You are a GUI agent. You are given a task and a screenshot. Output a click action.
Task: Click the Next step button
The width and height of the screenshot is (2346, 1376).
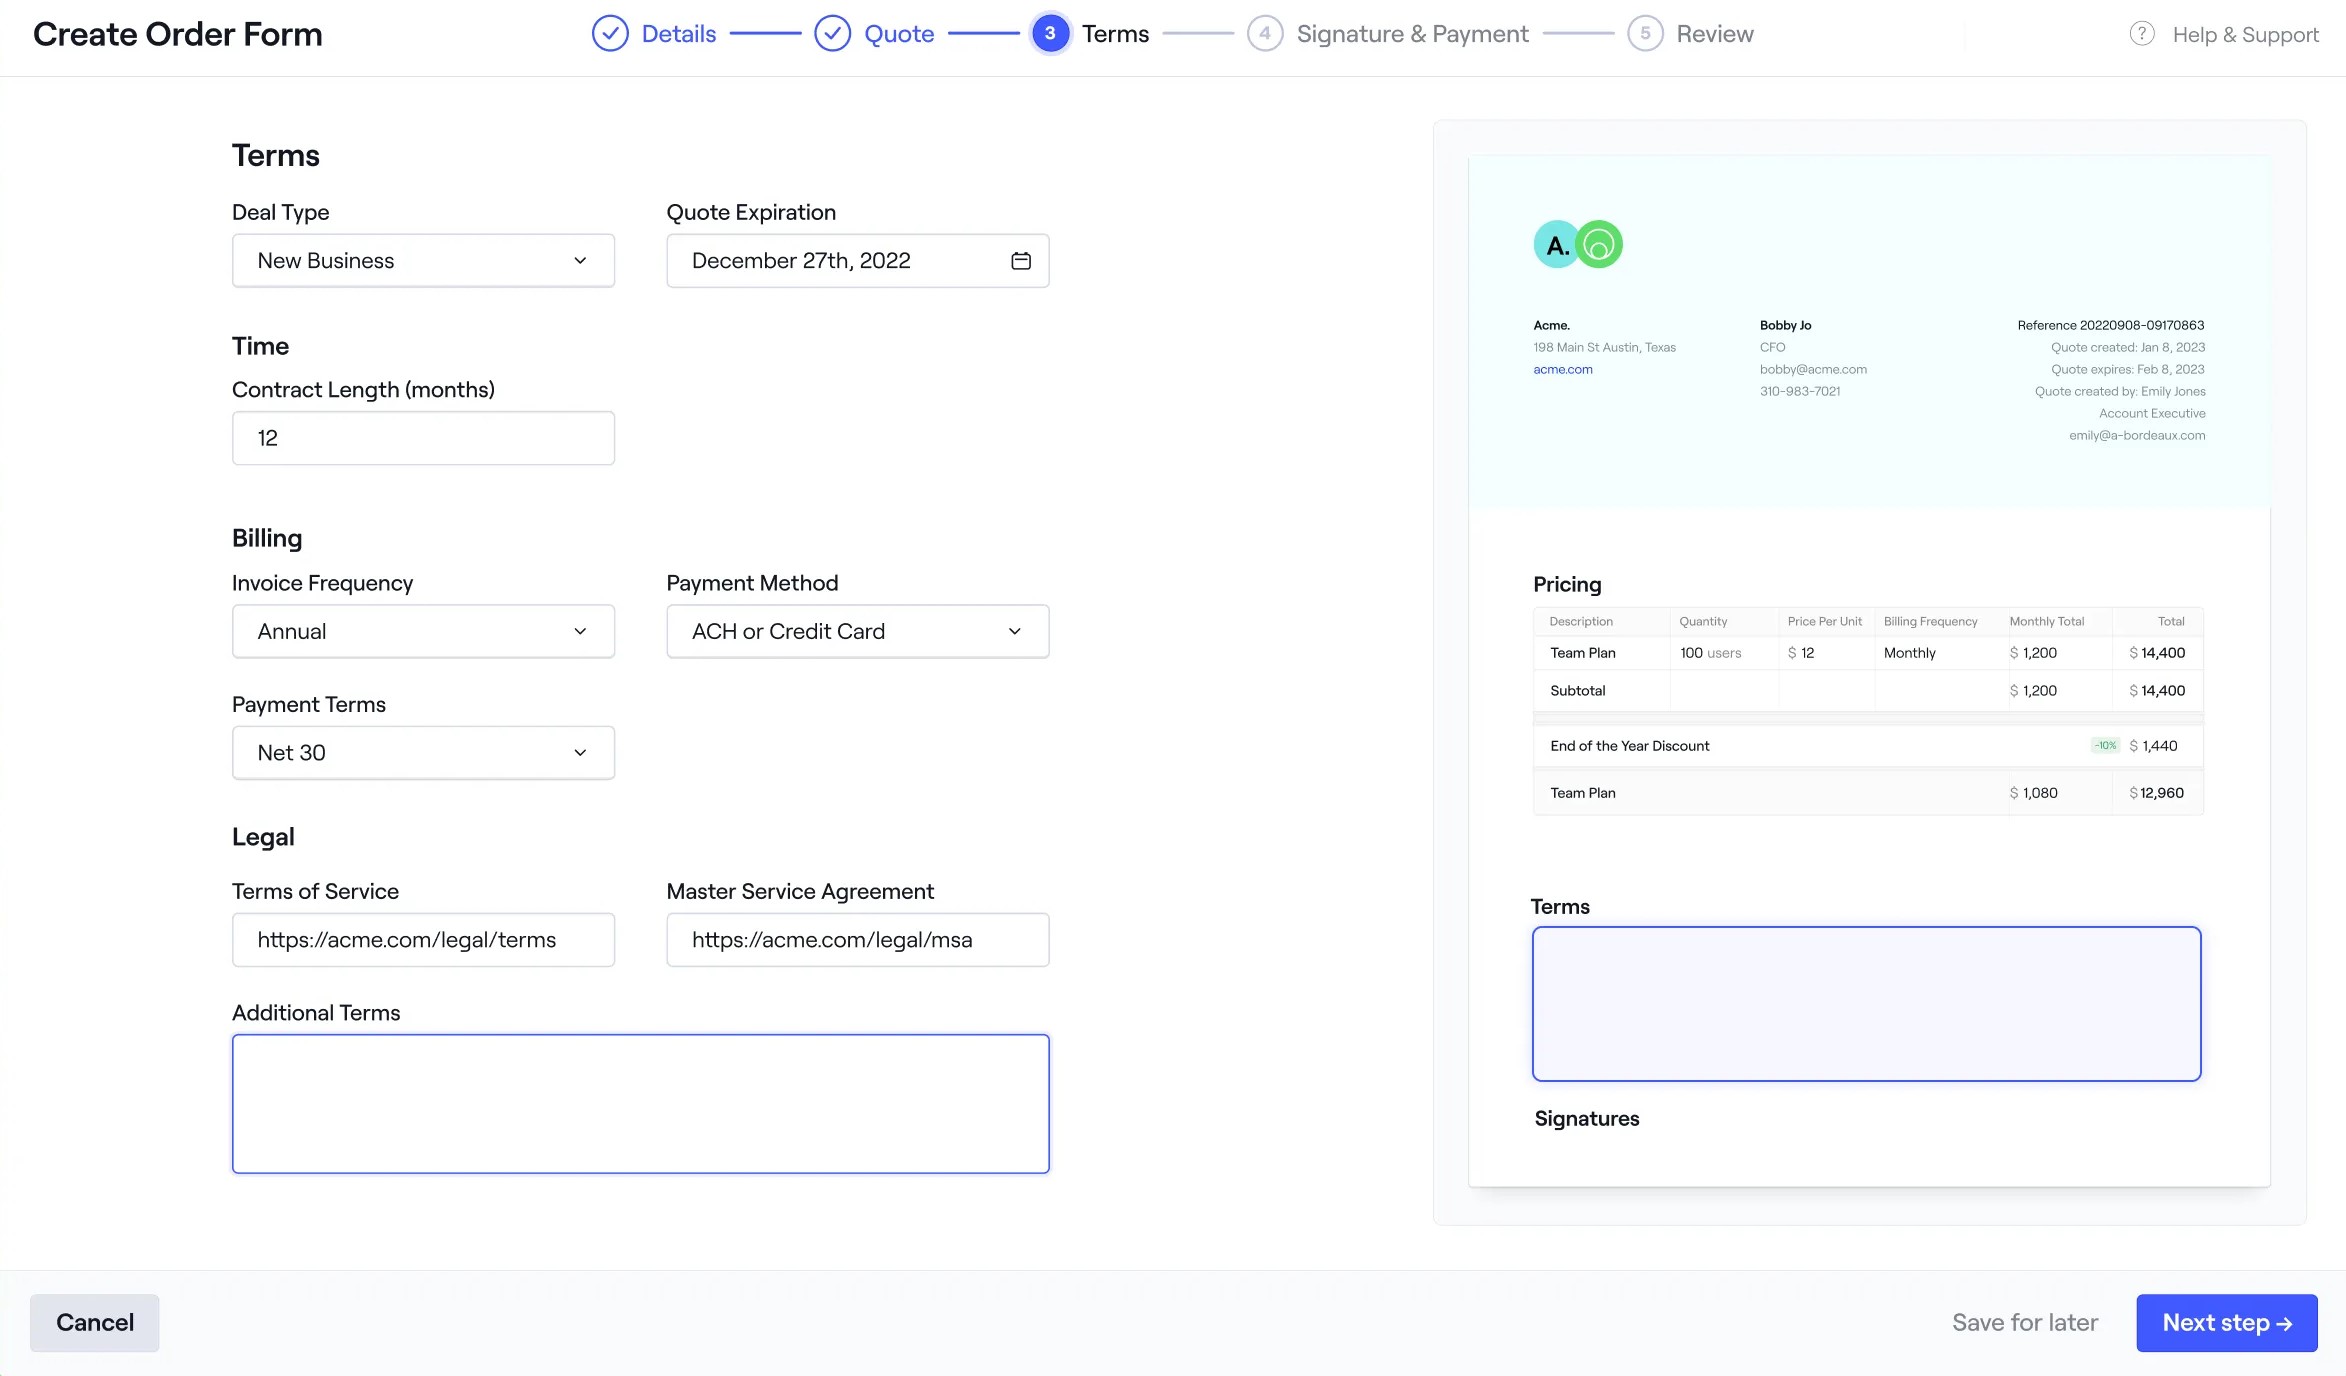tap(2226, 1322)
